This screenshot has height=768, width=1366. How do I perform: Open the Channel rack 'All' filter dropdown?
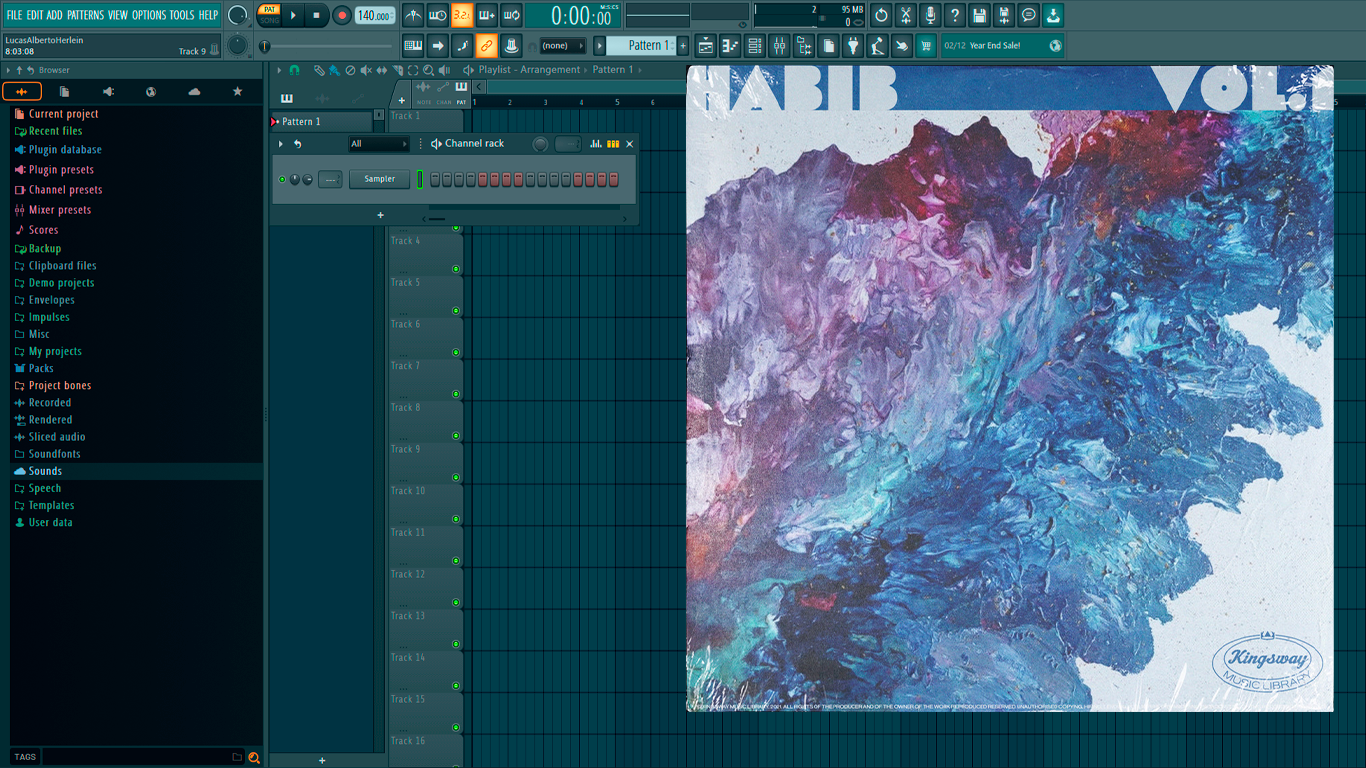[379, 144]
